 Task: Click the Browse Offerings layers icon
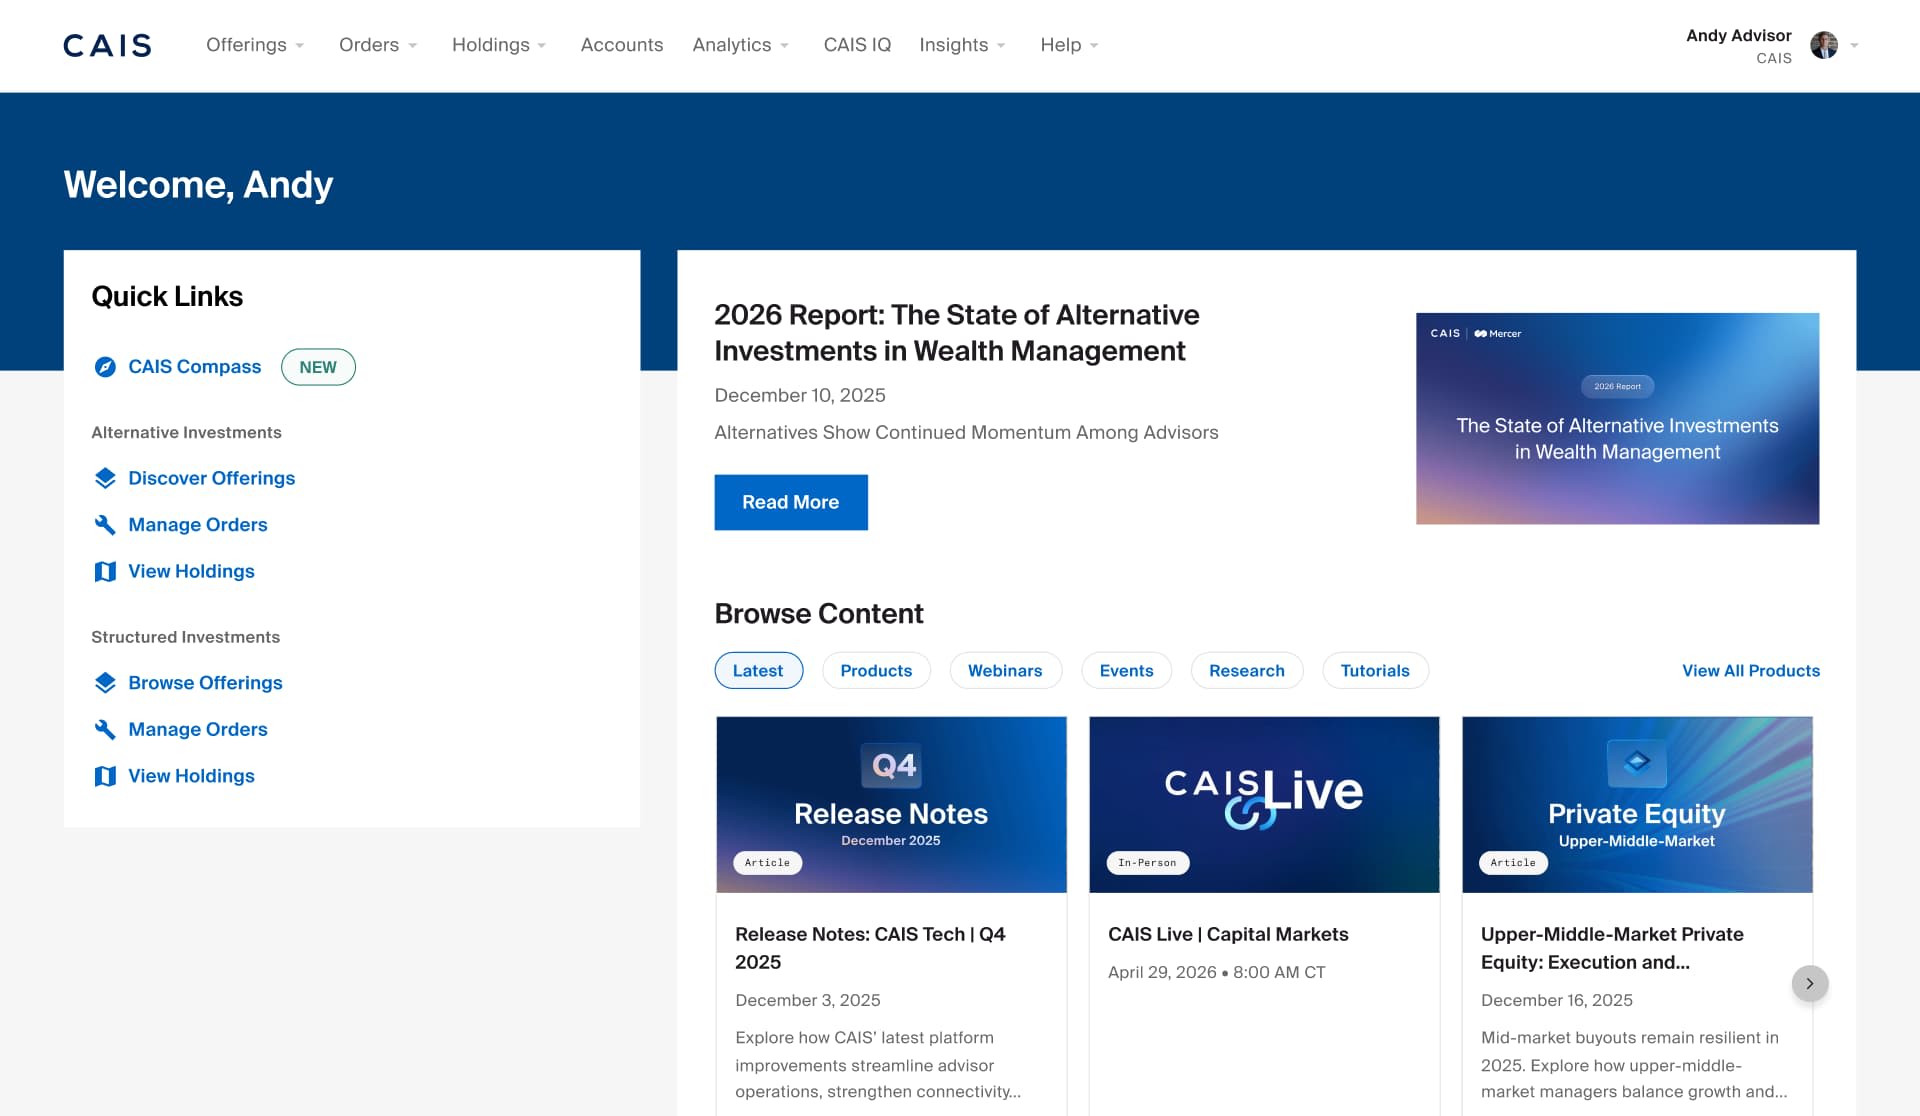tap(105, 683)
